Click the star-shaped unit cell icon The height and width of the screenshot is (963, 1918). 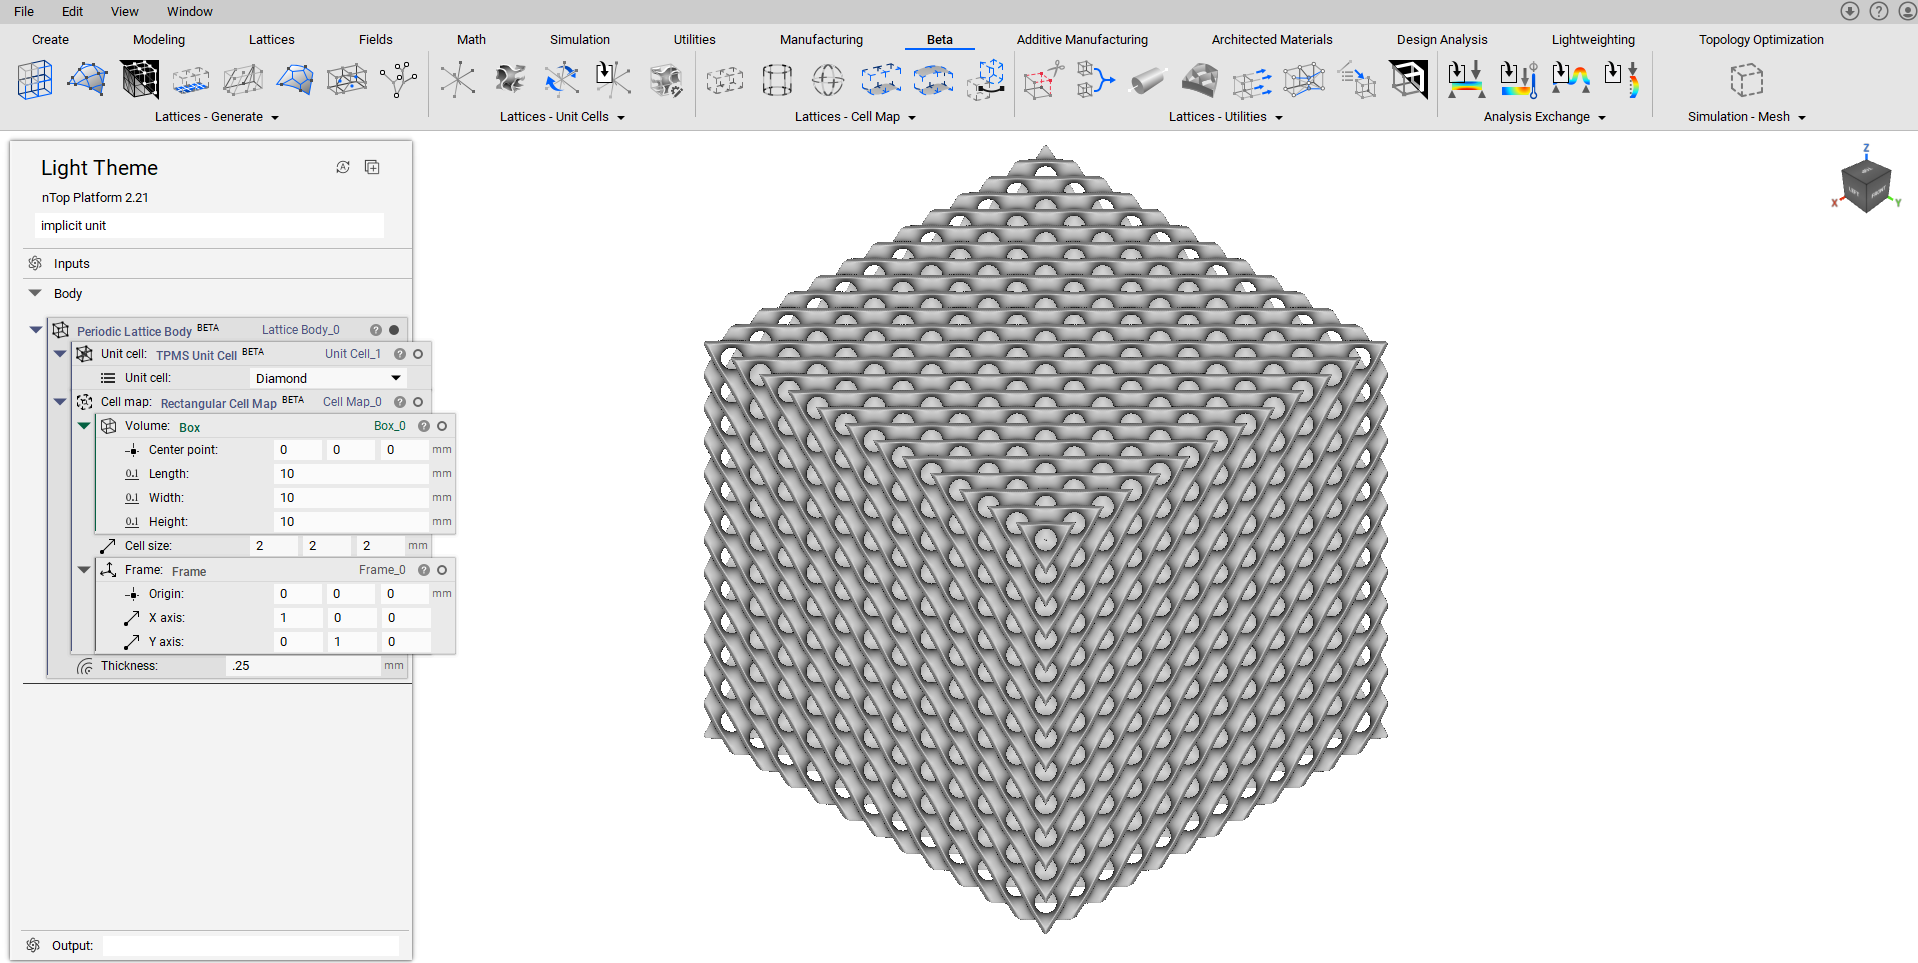click(x=458, y=80)
